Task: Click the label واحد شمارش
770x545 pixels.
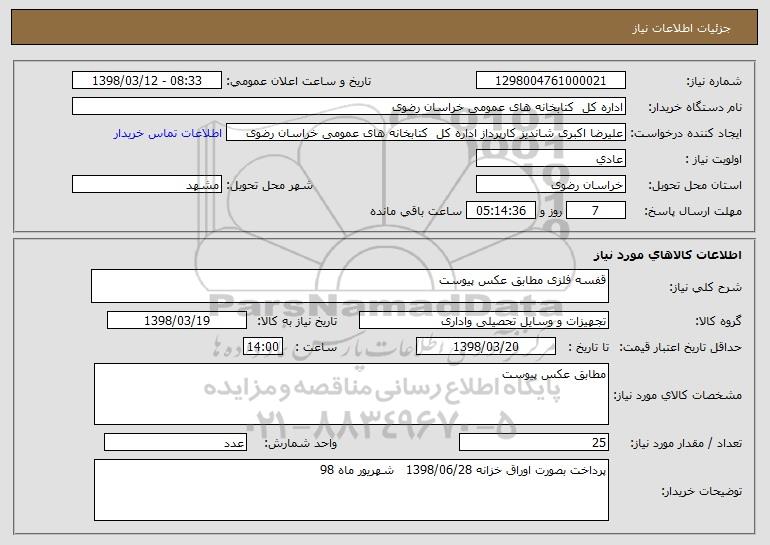Action: pyautogui.click(x=301, y=443)
